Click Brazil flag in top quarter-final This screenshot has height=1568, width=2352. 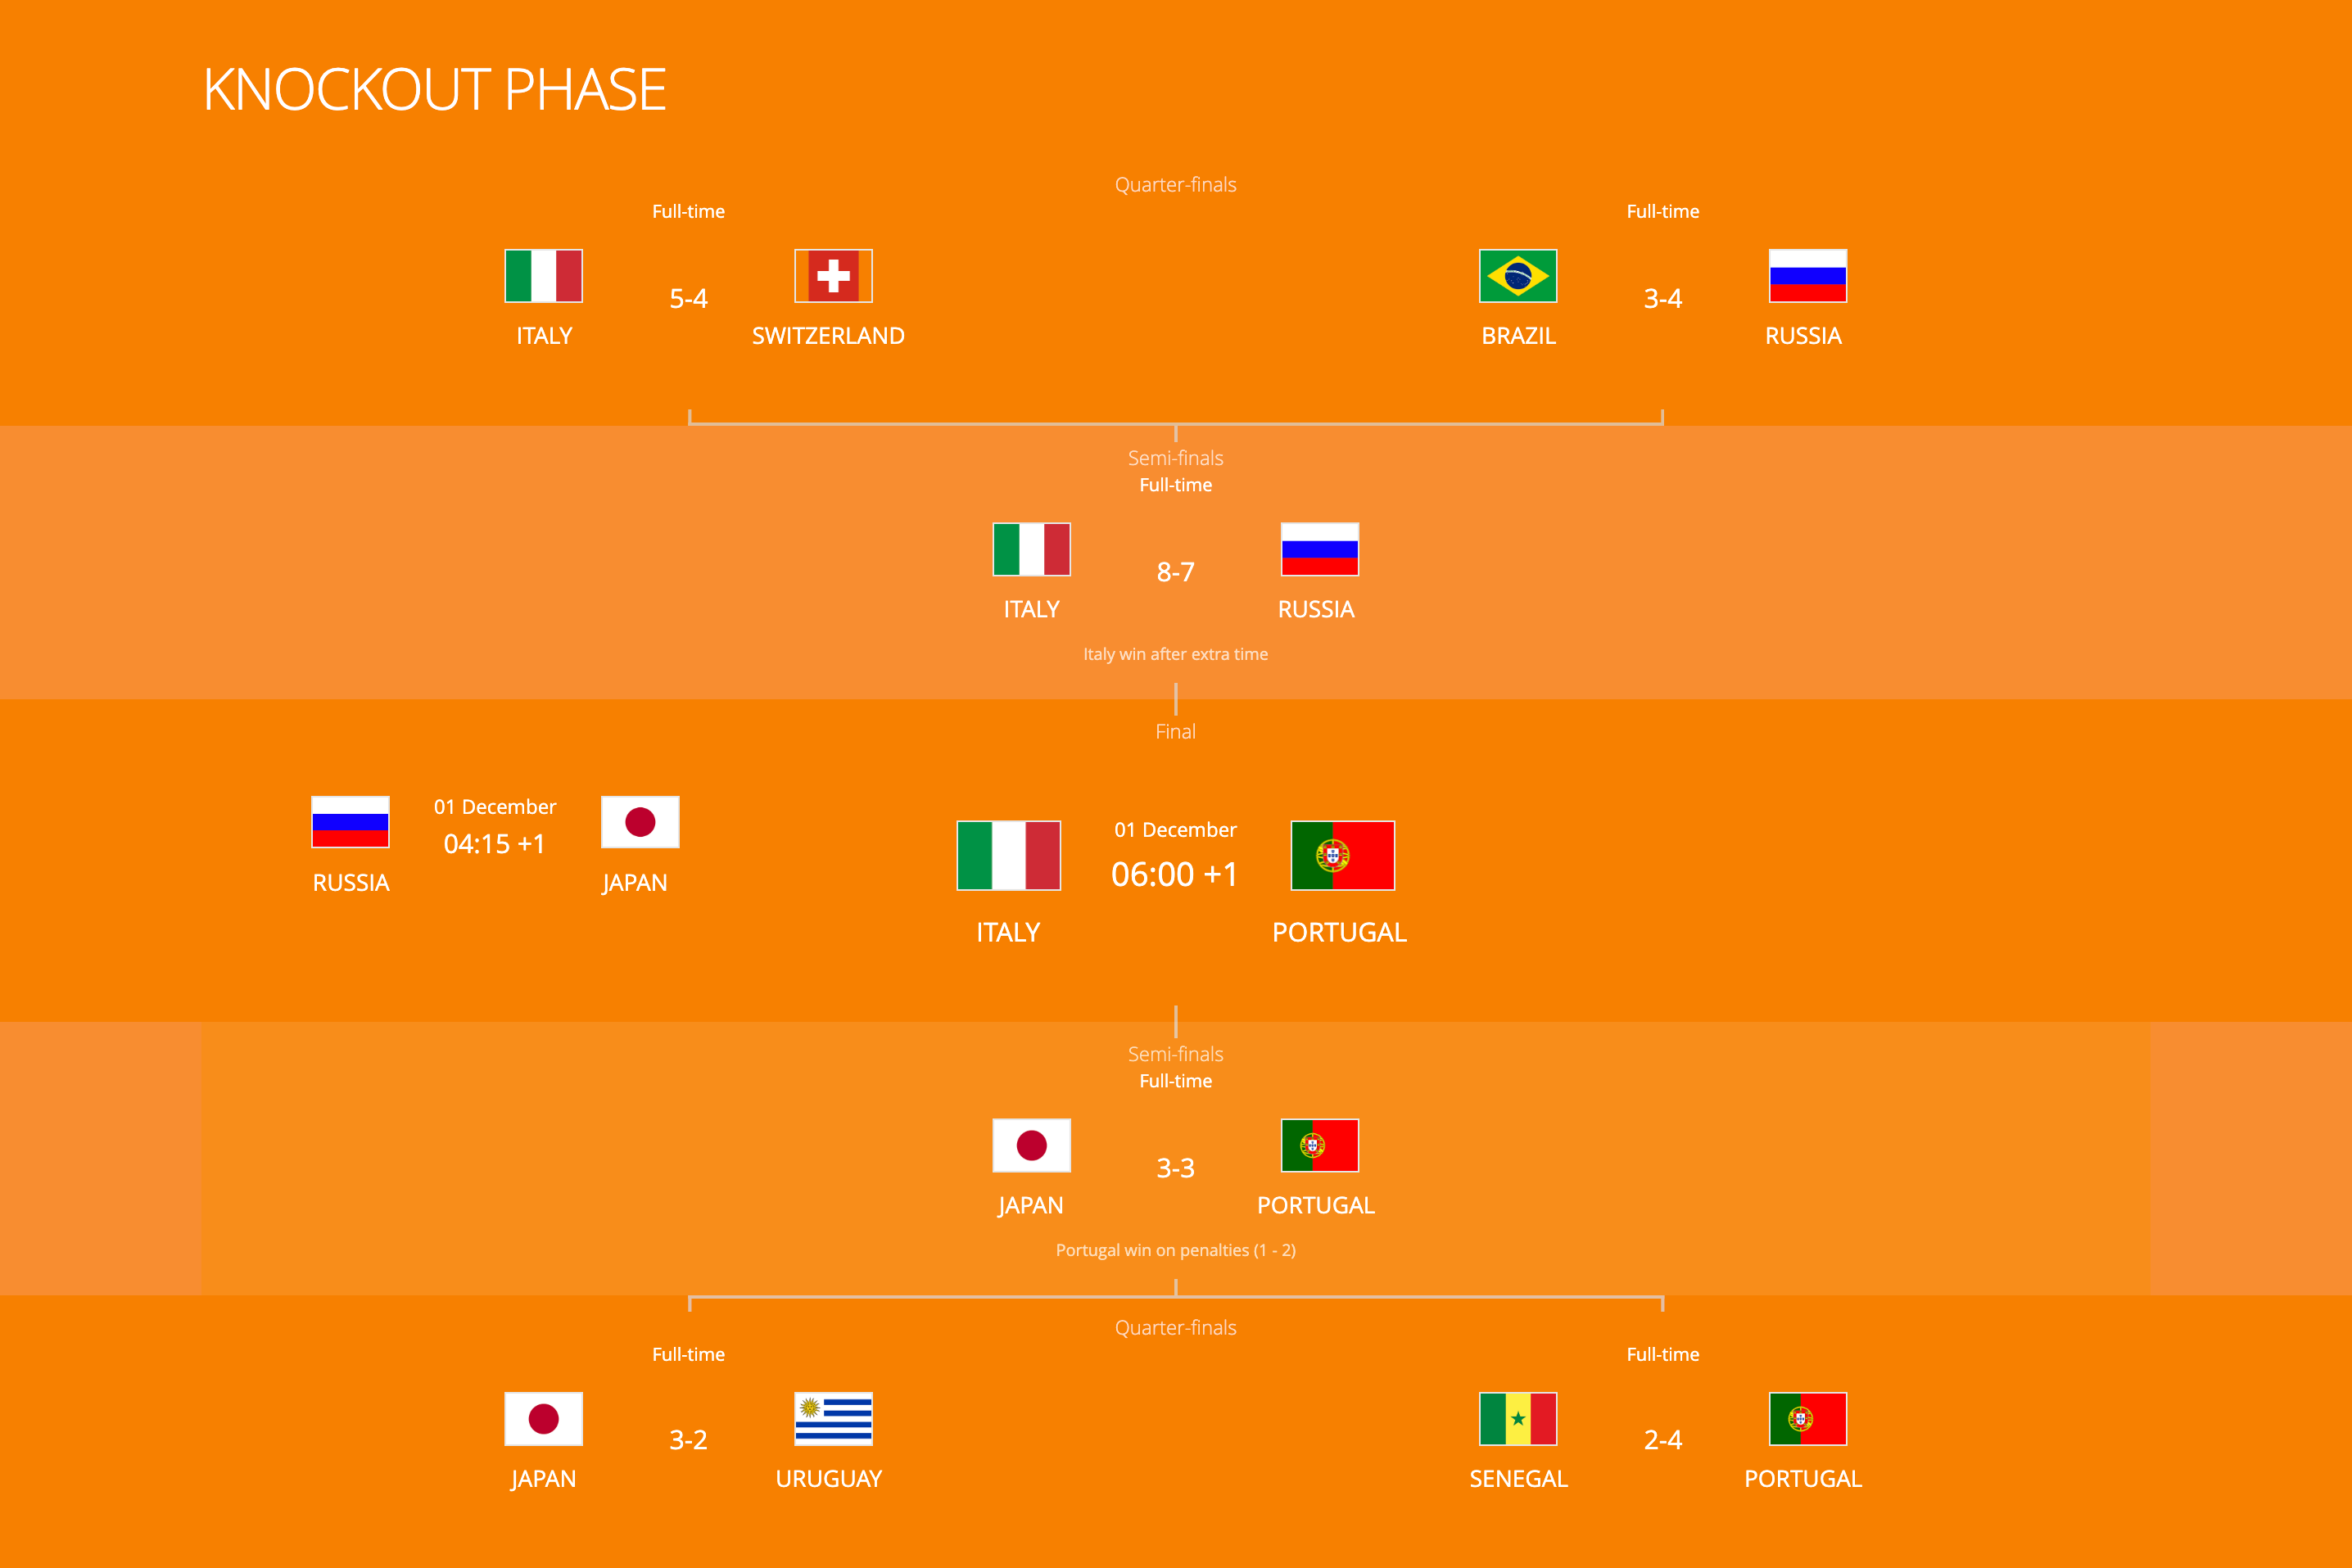[1518, 275]
